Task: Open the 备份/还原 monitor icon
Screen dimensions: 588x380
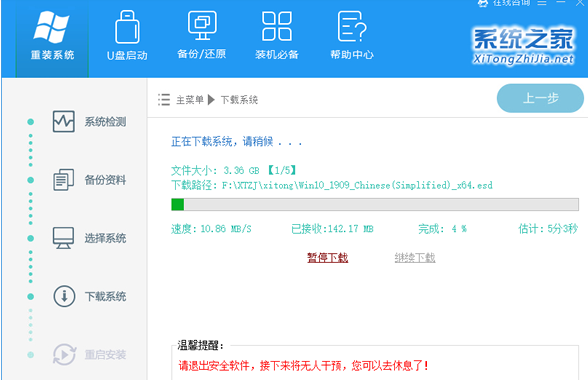Action: pos(202,25)
